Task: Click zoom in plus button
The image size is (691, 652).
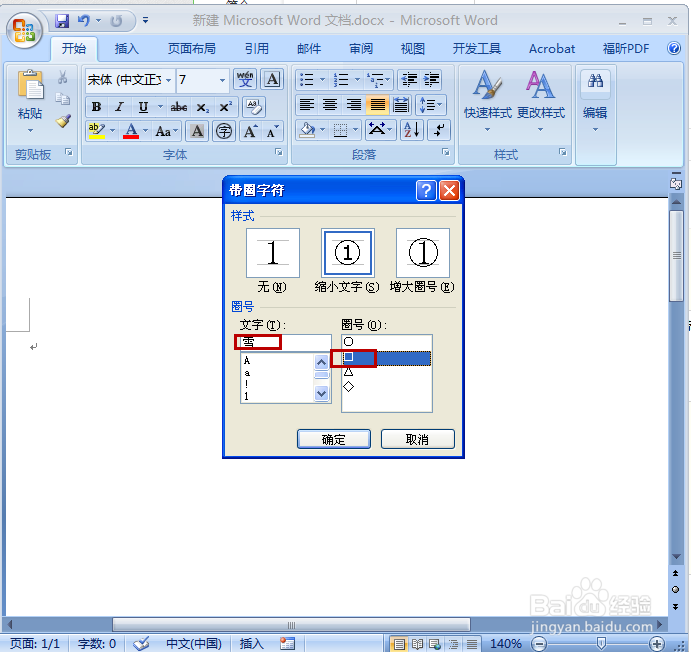Action: coord(657,644)
